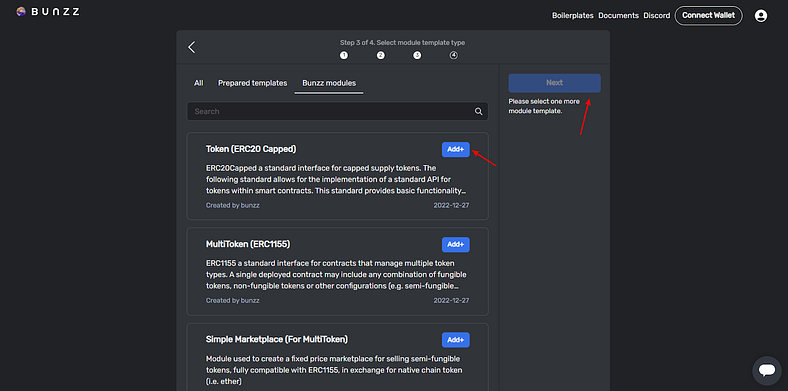The height and width of the screenshot is (391, 788).
Task: Select step 4 circle indicator
Action: point(454,55)
